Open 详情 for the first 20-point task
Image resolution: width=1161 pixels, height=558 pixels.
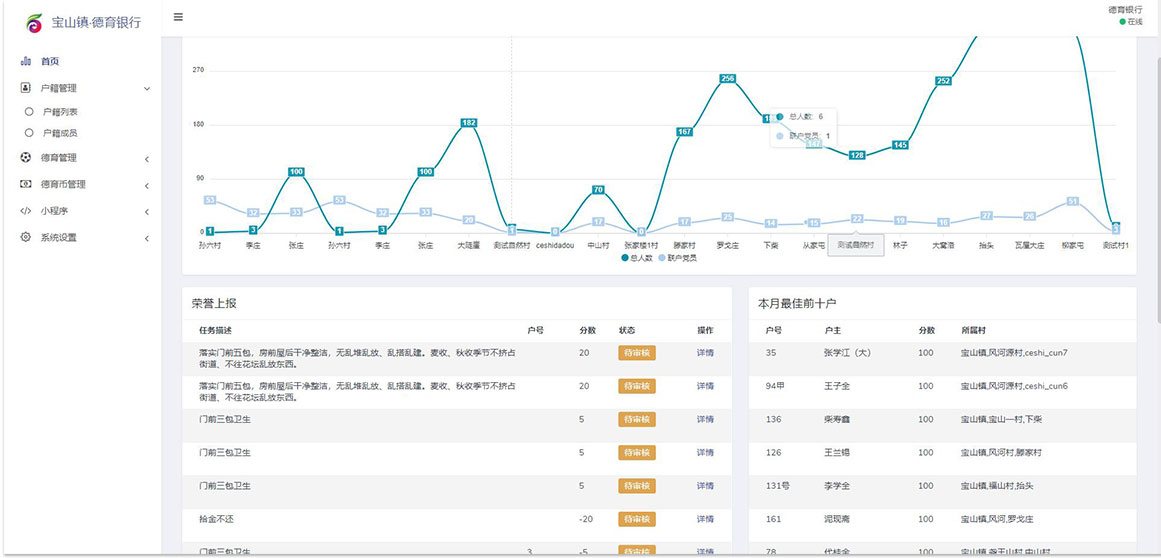(705, 353)
